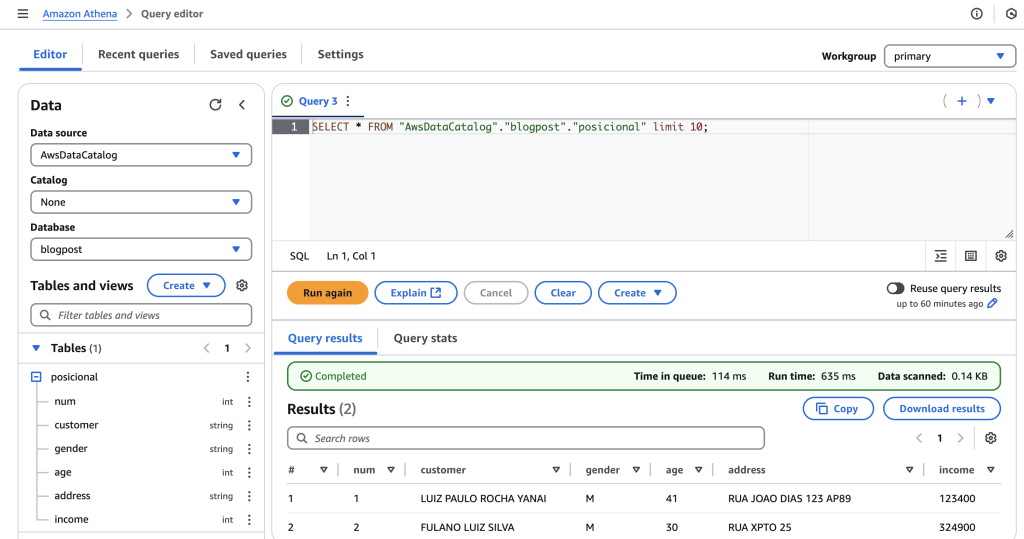Switch to Saved queries tab
The height and width of the screenshot is (539, 1024).
tap(248, 54)
